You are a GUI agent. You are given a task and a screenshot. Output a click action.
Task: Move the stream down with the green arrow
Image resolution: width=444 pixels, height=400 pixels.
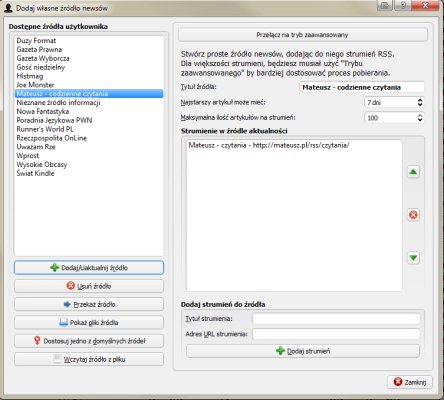pyautogui.click(x=413, y=258)
